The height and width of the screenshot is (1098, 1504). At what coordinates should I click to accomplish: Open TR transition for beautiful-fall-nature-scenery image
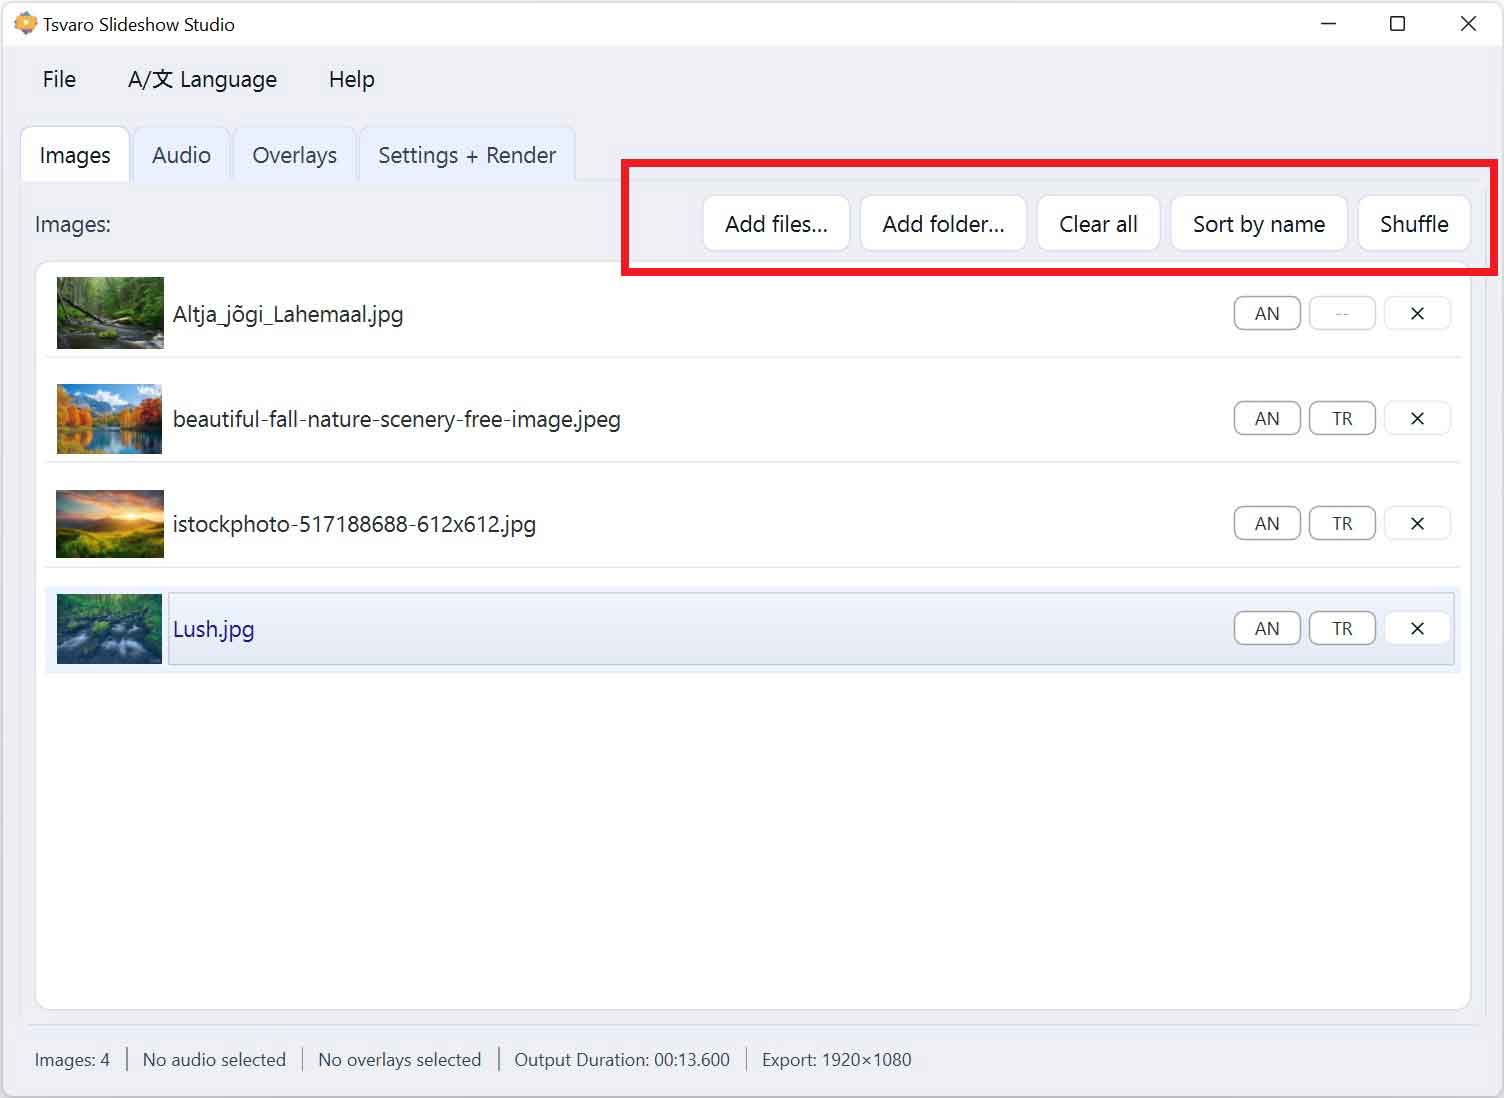click(x=1342, y=419)
